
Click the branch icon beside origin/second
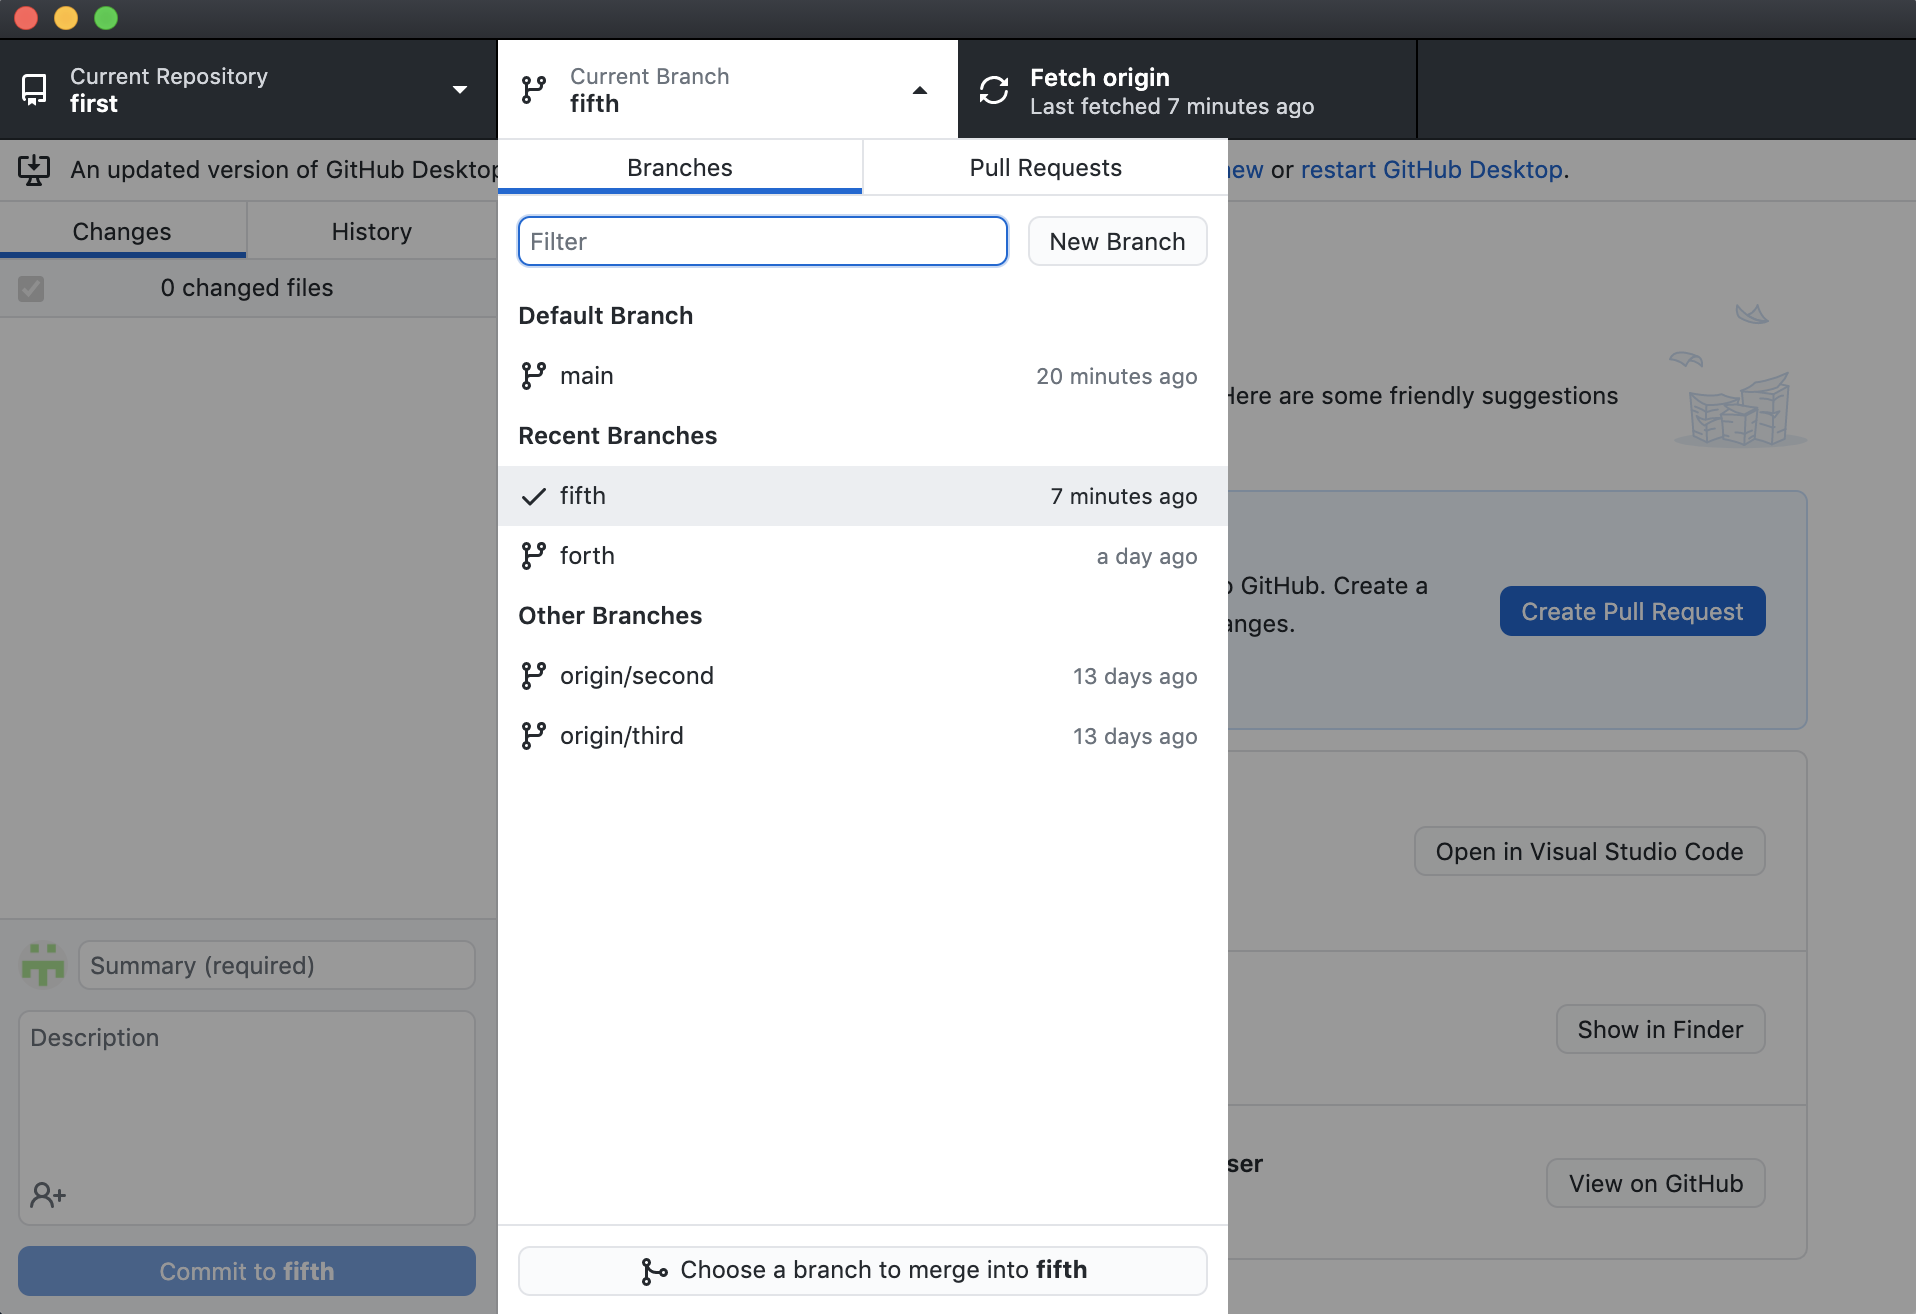click(534, 676)
